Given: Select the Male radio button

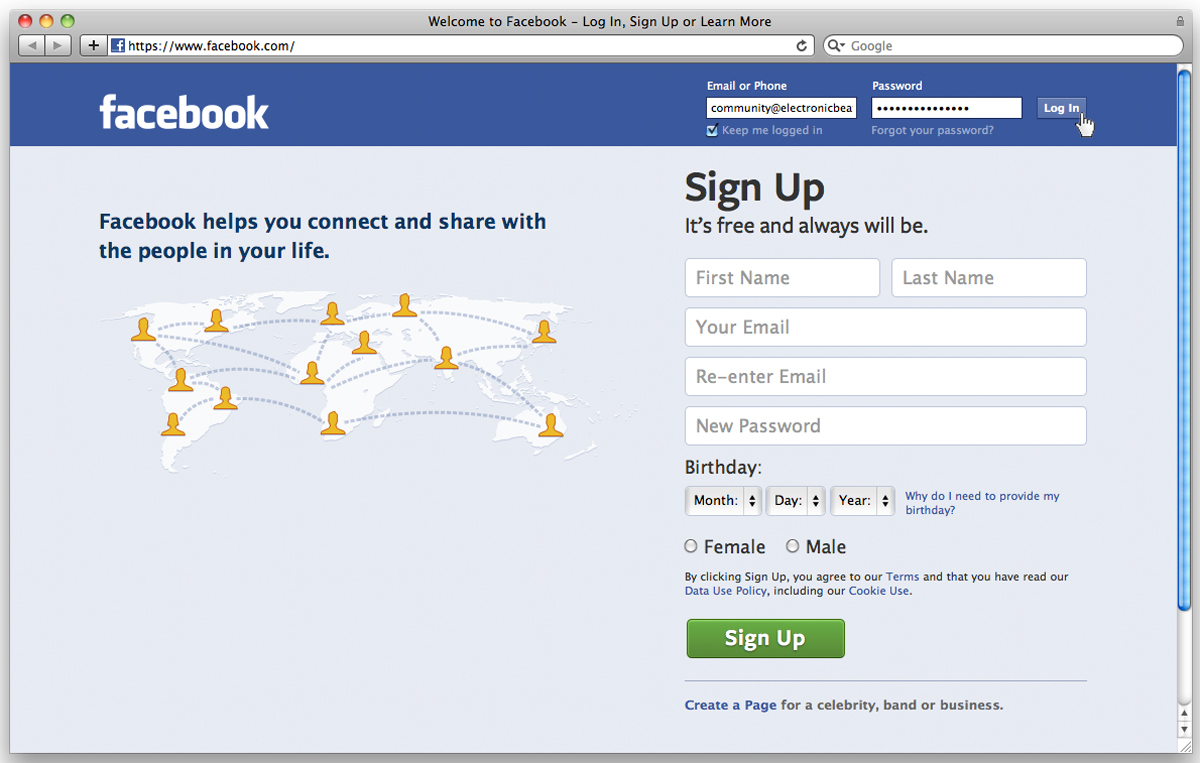Looking at the screenshot, I should click(x=793, y=546).
